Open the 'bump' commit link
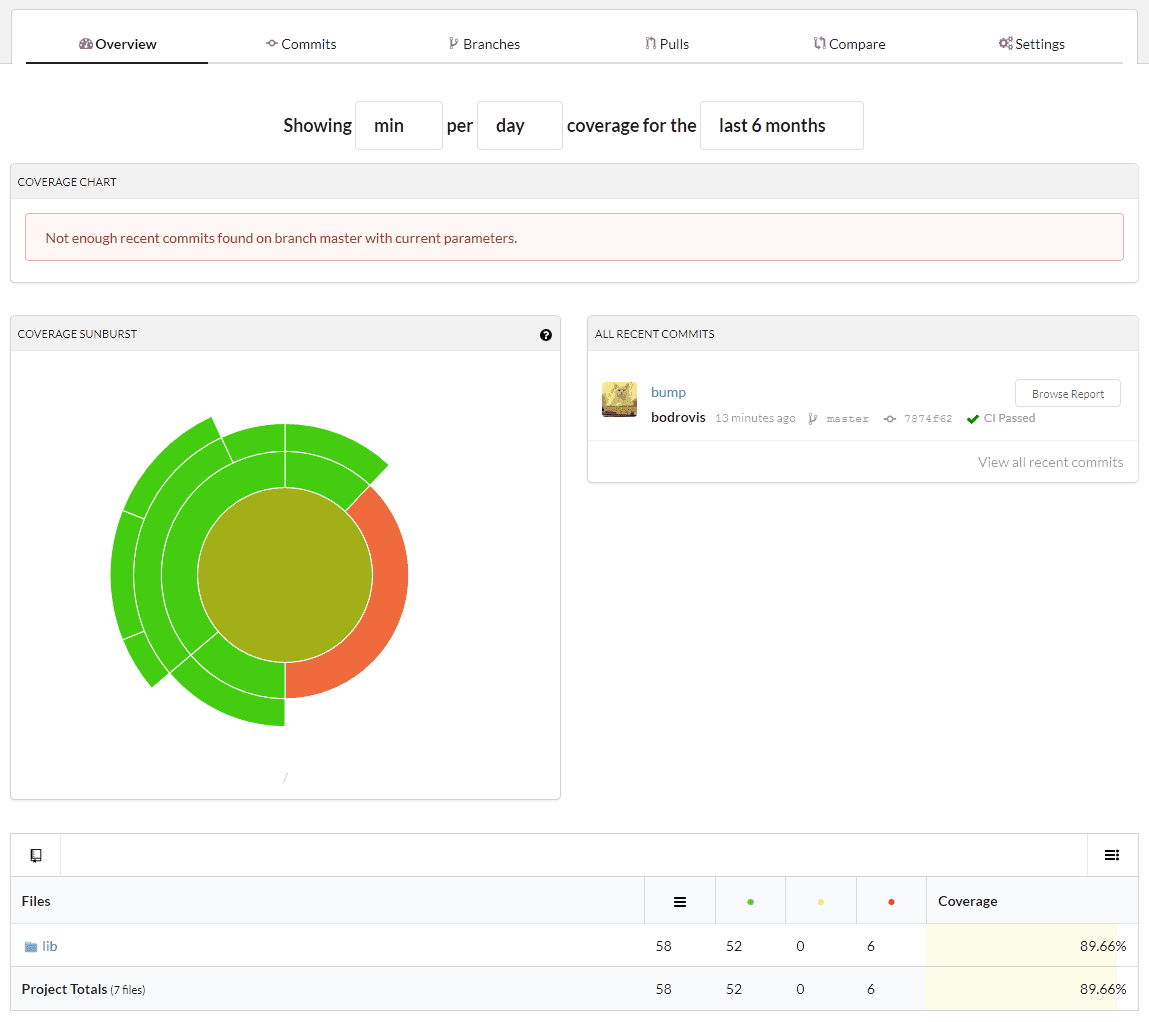Image resolution: width=1149 pixels, height=1022 pixels. pyautogui.click(x=668, y=392)
